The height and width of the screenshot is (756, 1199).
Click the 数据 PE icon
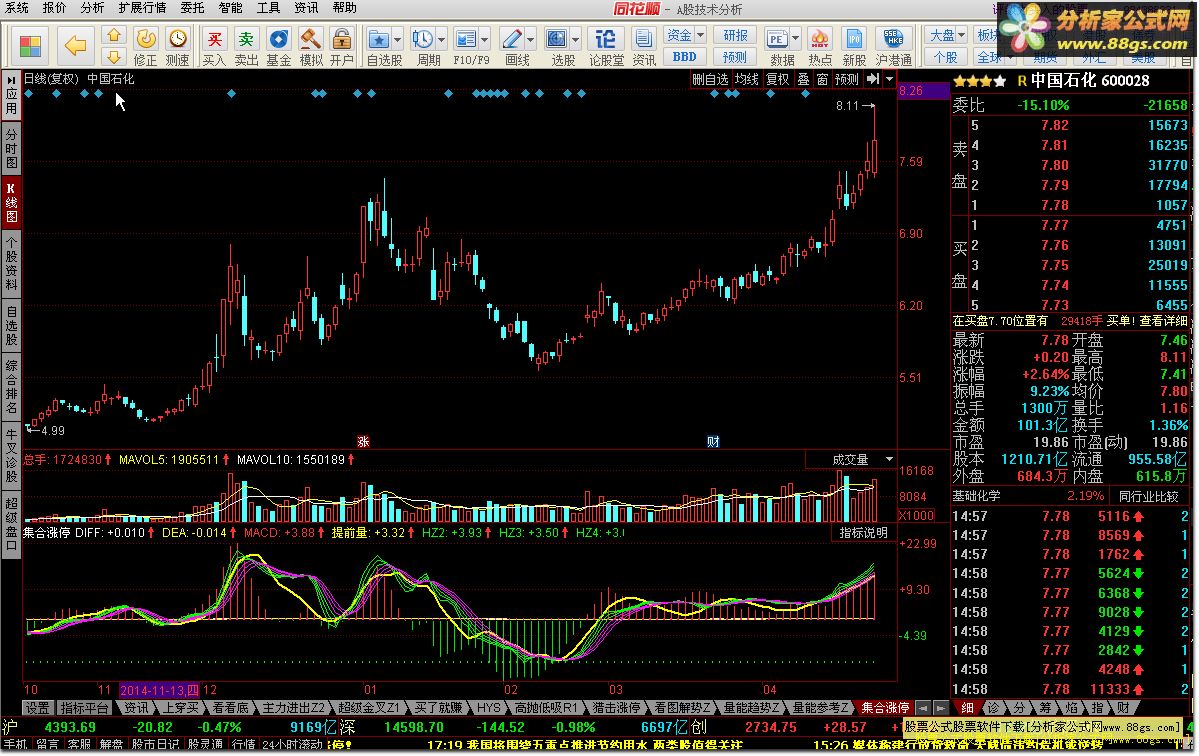point(777,38)
